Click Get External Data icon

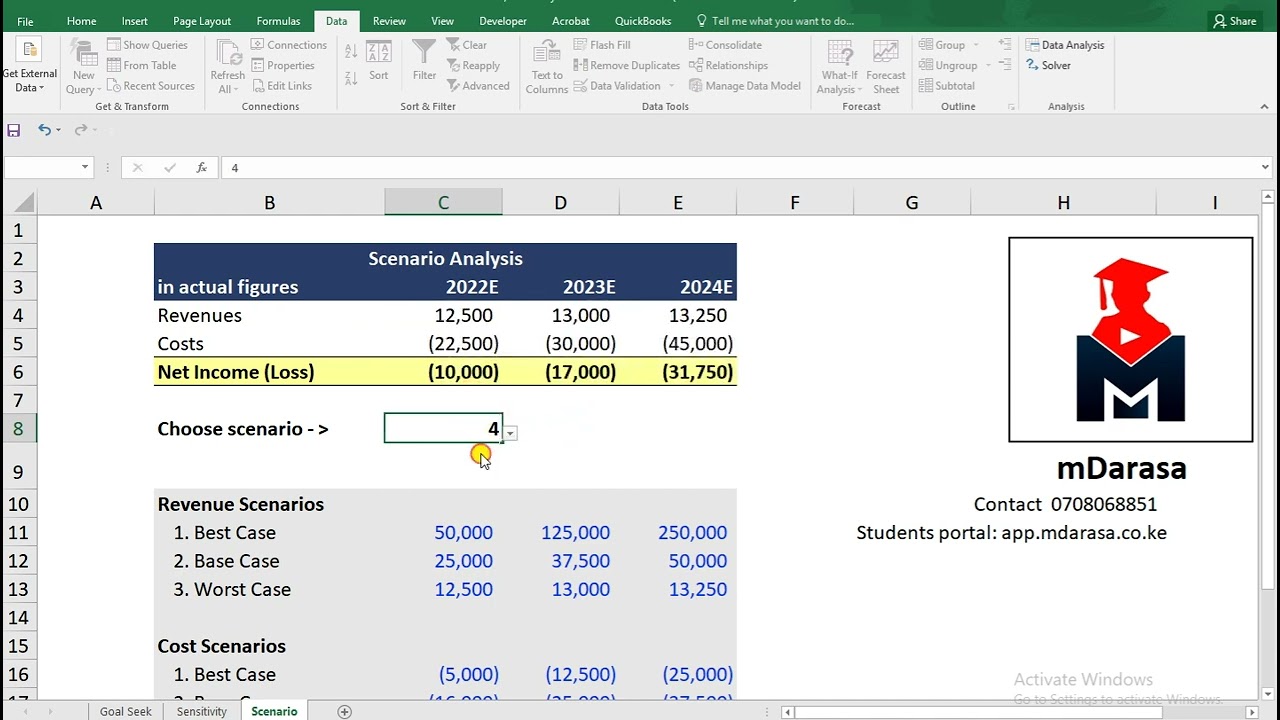pyautogui.click(x=29, y=66)
